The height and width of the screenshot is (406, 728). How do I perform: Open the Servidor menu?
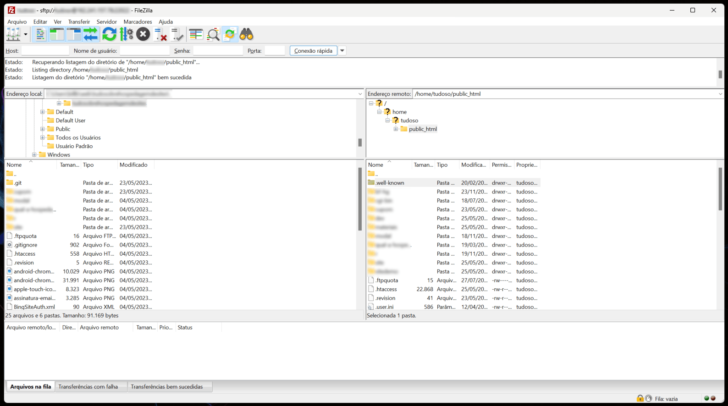[106, 21]
